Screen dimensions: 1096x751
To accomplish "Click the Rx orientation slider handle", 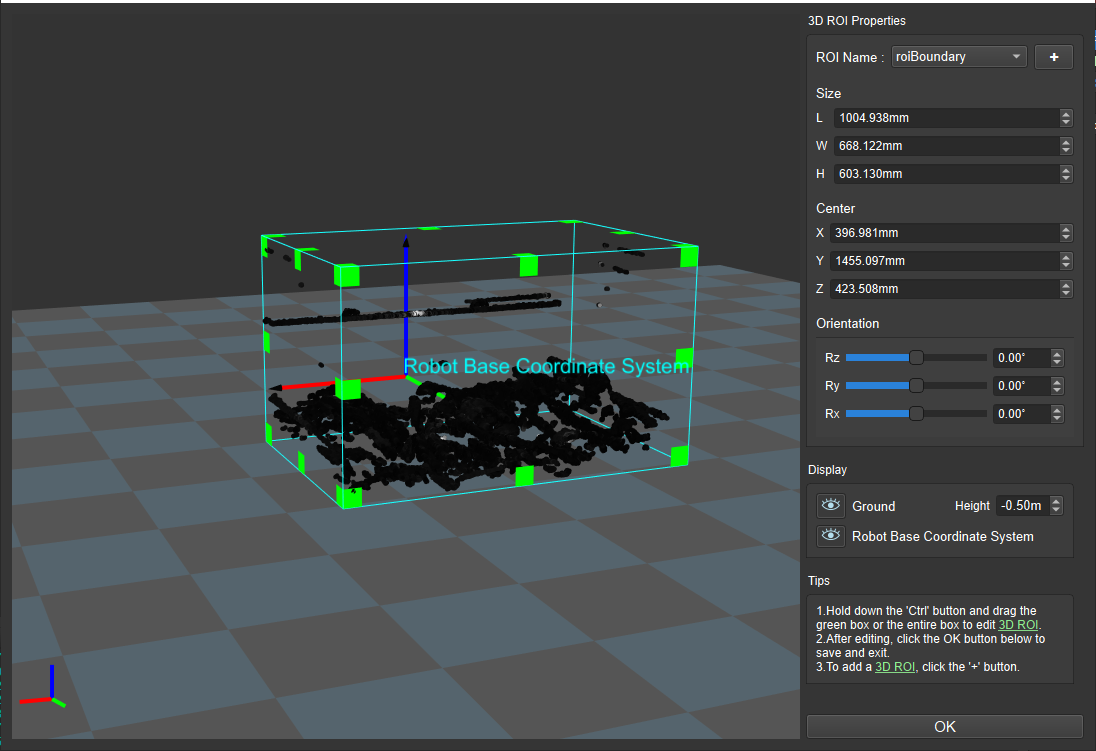I will pos(916,413).
